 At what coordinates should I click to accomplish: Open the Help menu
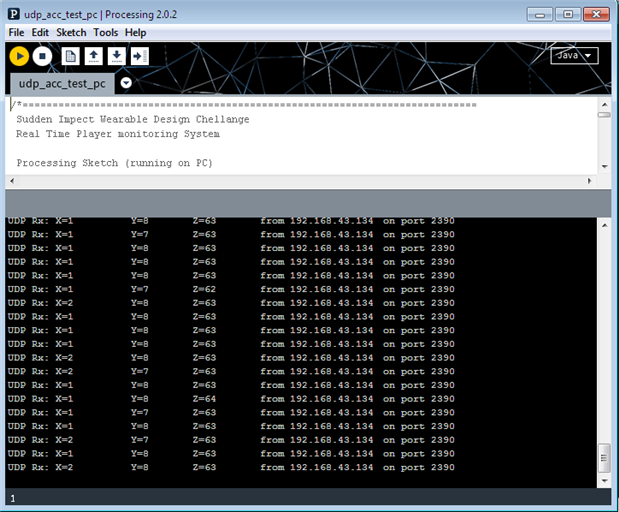pyautogui.click(x=135, y=32)
